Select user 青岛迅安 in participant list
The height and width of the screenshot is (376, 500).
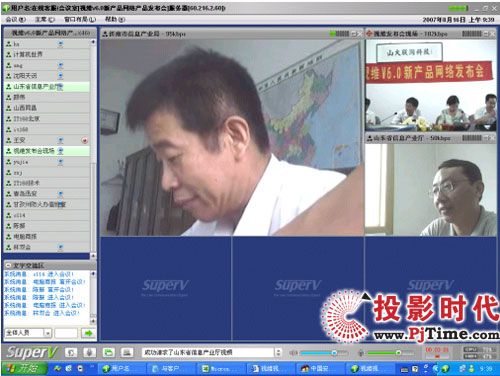[x=47, y=194]
